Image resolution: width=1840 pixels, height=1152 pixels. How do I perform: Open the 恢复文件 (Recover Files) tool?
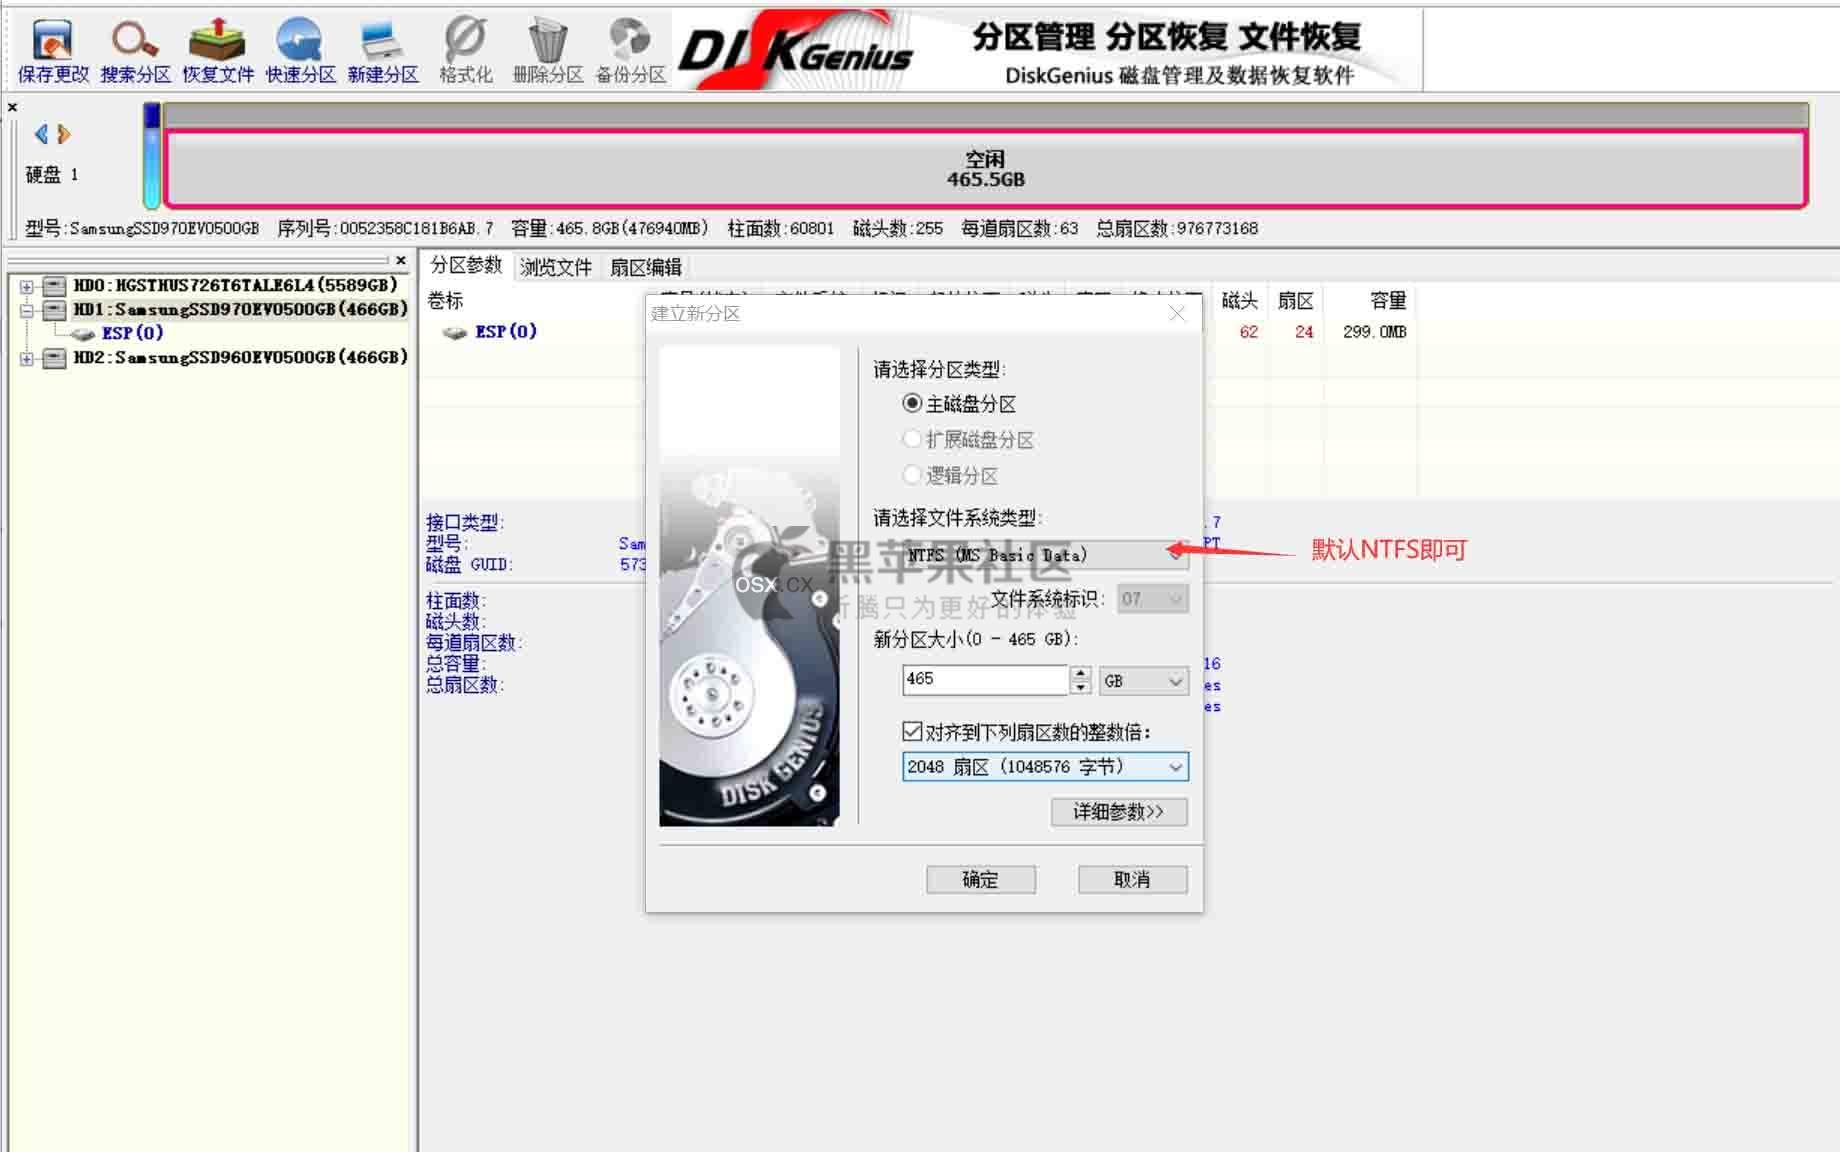coord(216,45)
